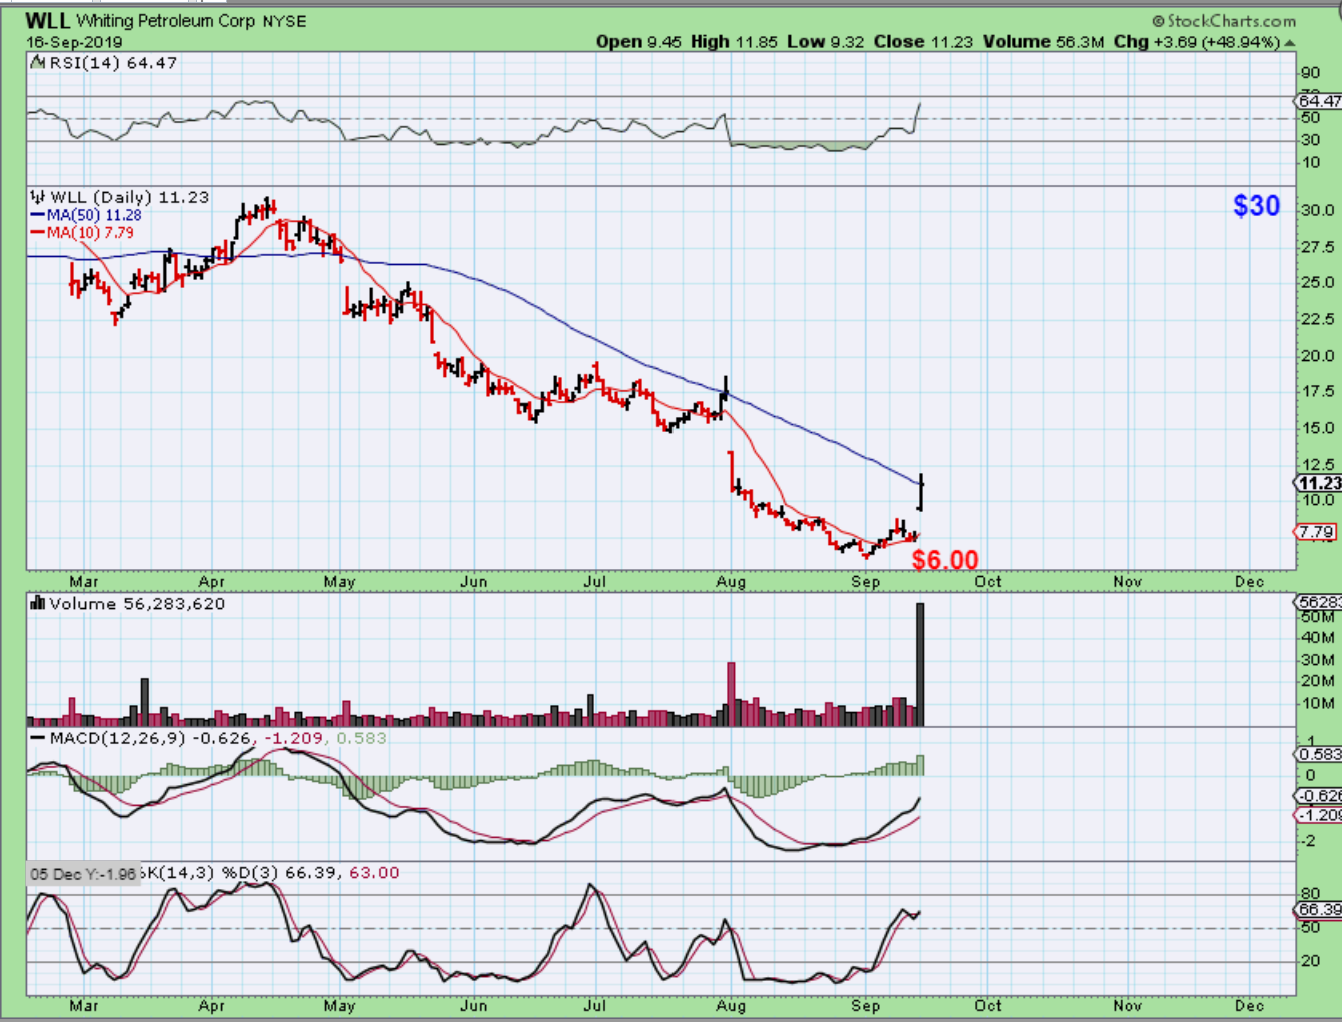Click the 16-Sep-2019 chart date

coord(74,42)
